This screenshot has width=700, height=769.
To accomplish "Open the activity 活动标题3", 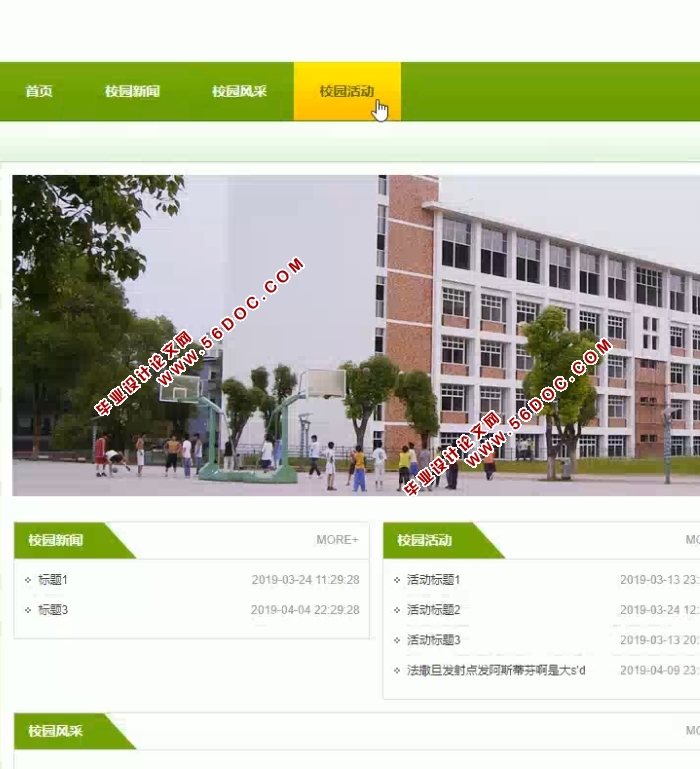I will coord(433,640).
